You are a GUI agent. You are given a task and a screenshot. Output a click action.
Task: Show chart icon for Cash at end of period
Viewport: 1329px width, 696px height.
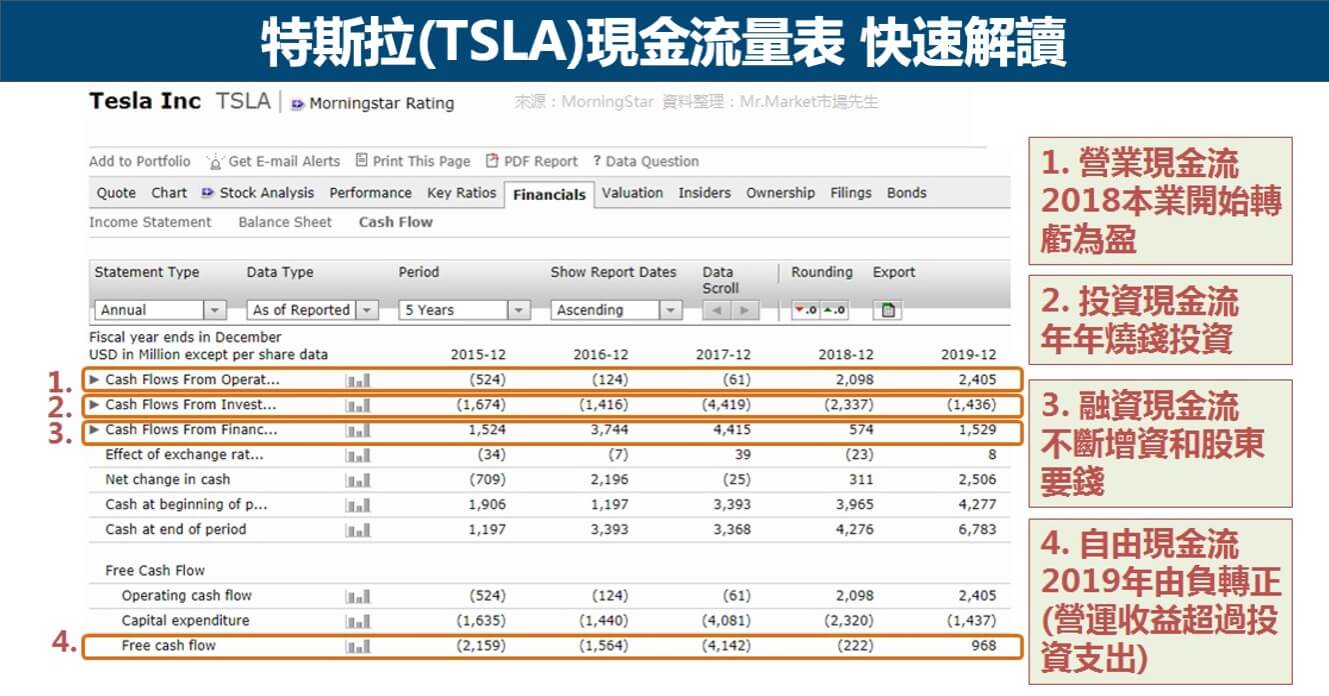pos(357,530)
